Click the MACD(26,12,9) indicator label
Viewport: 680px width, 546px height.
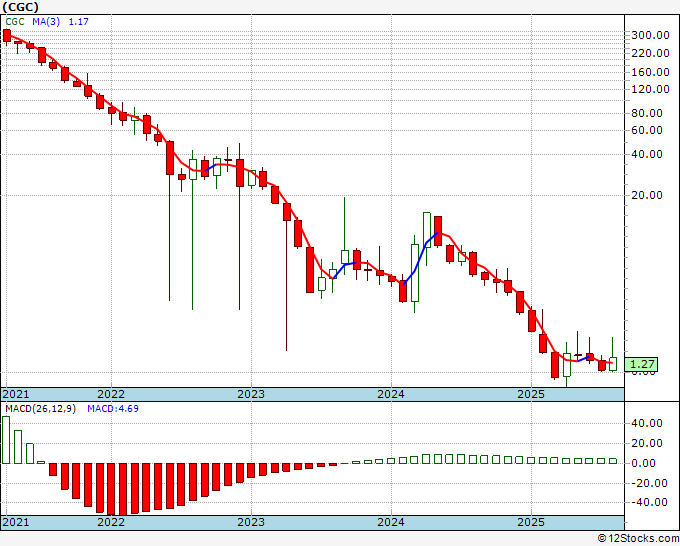point(40,409)
